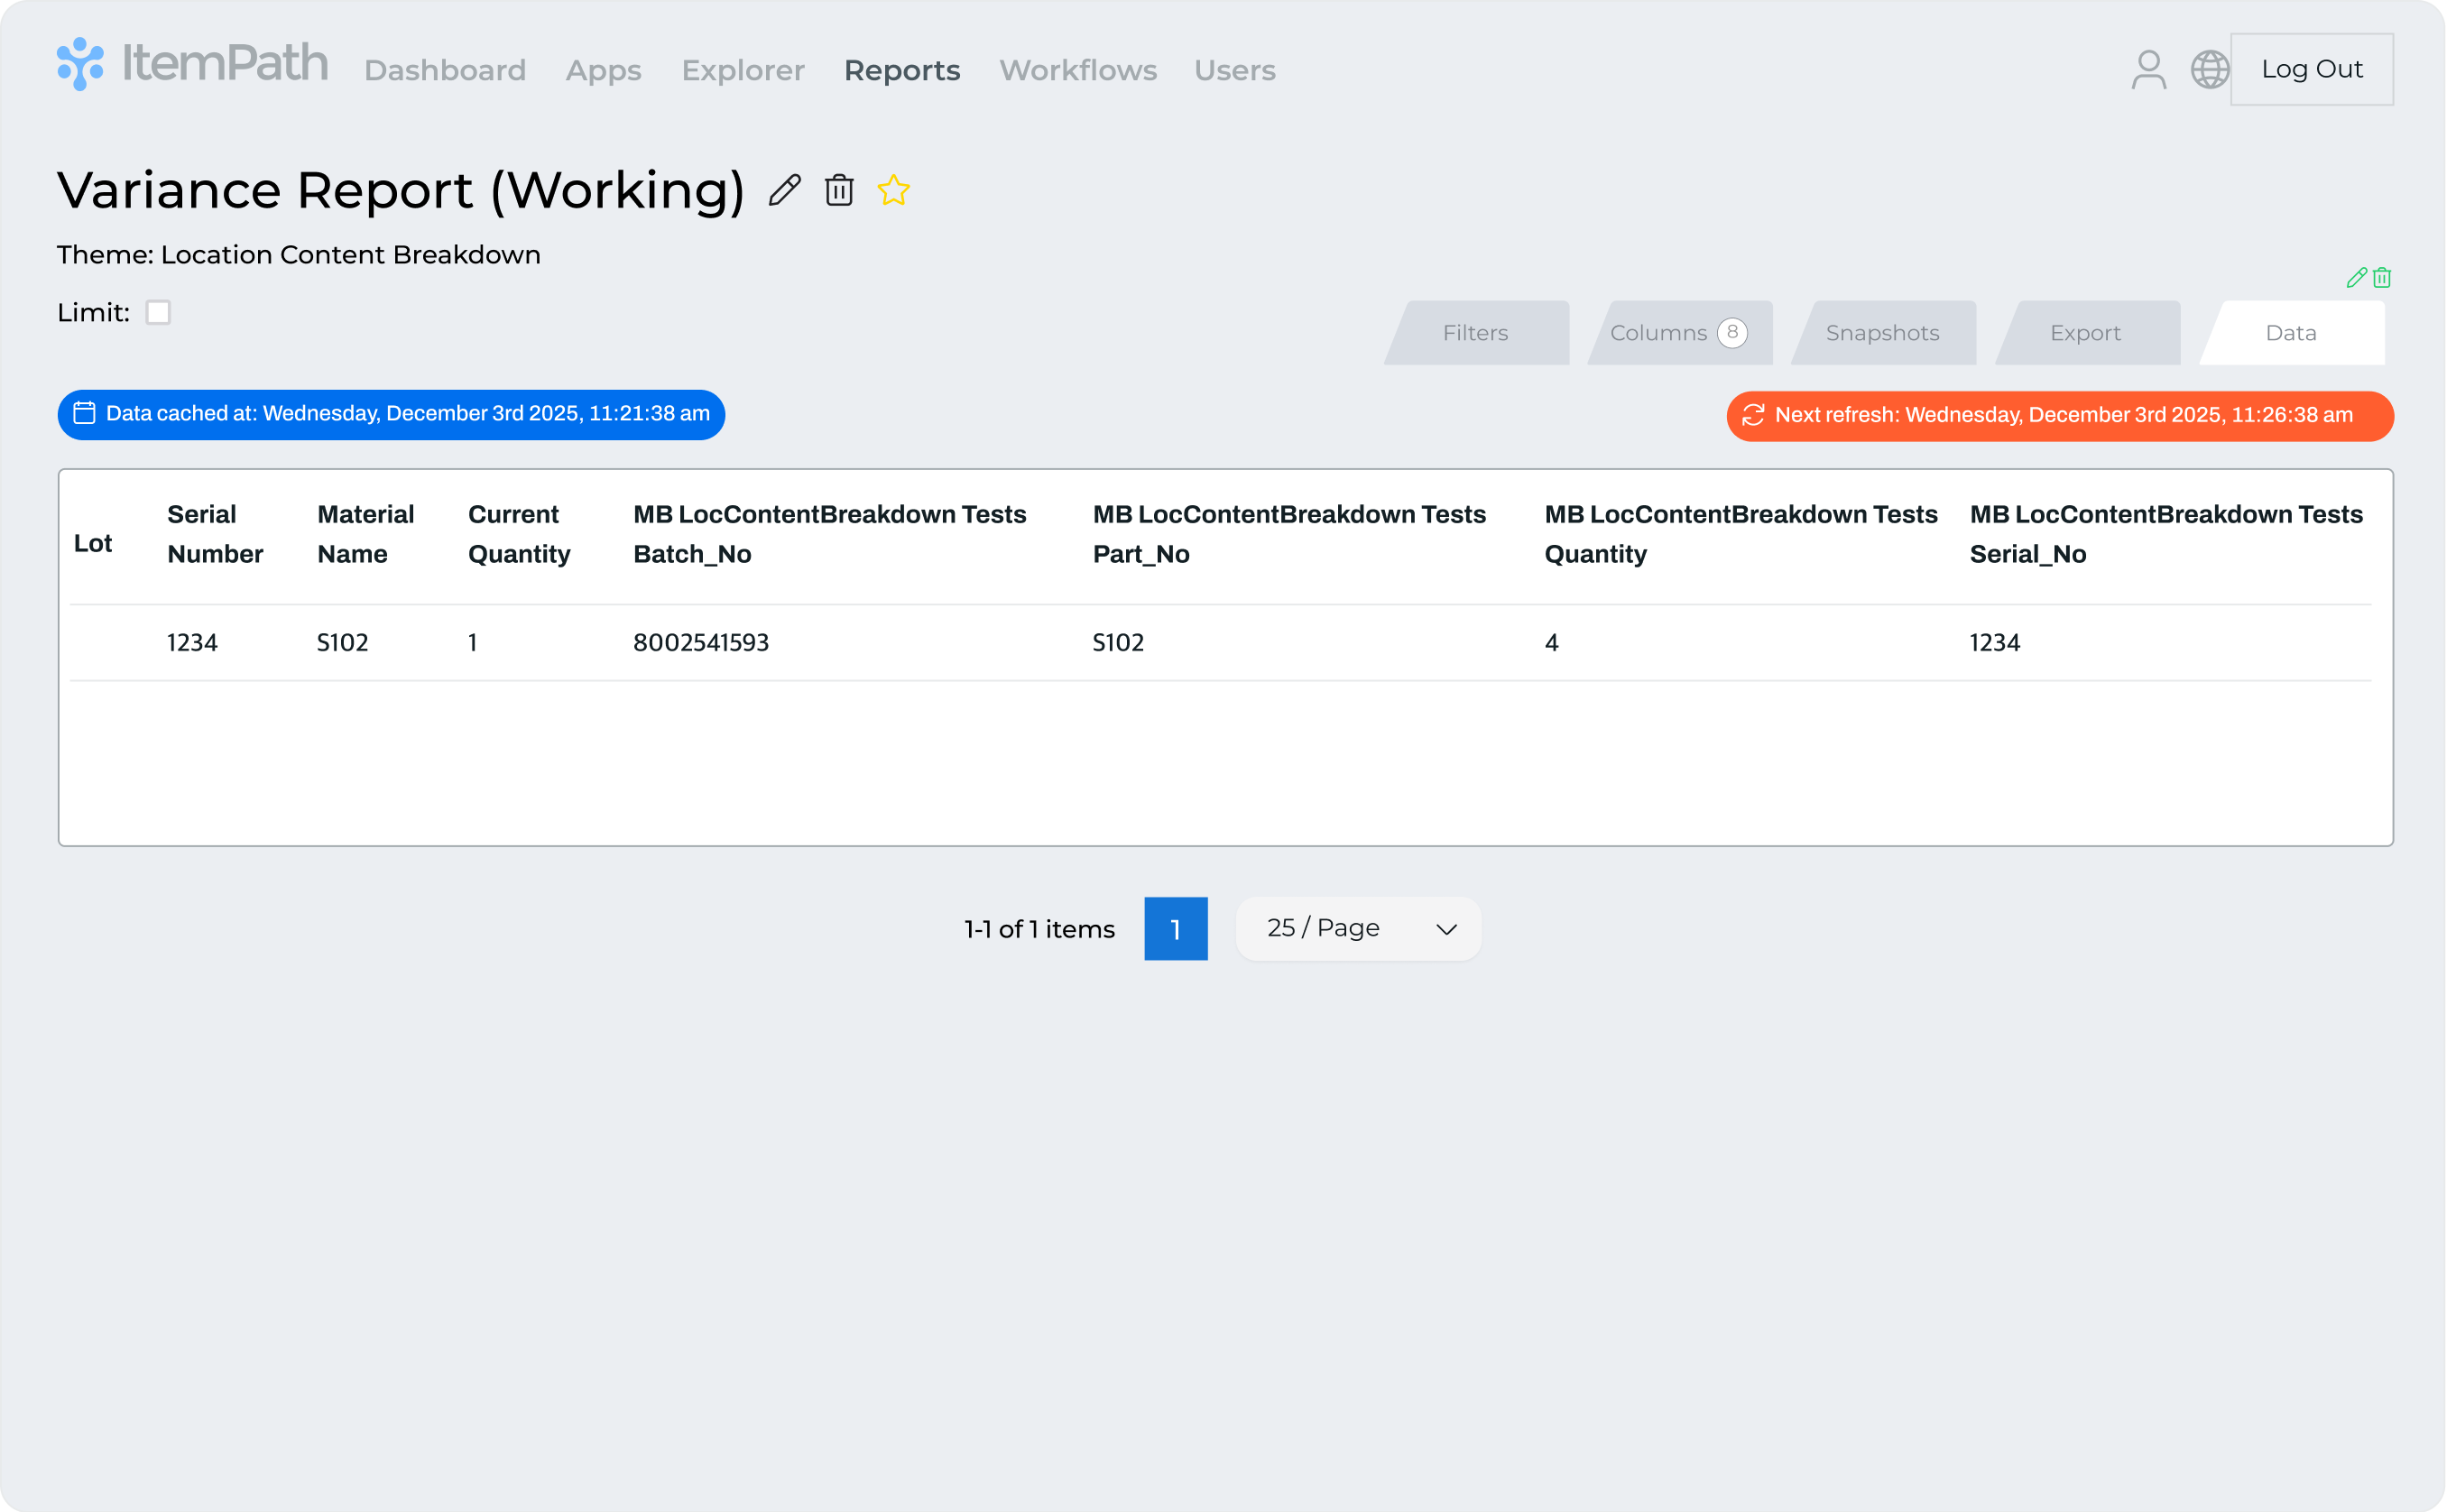This screenshot has height=1512, width=2447.
Task: Open the Workflows navigation link
Action: coord(1078,70)
